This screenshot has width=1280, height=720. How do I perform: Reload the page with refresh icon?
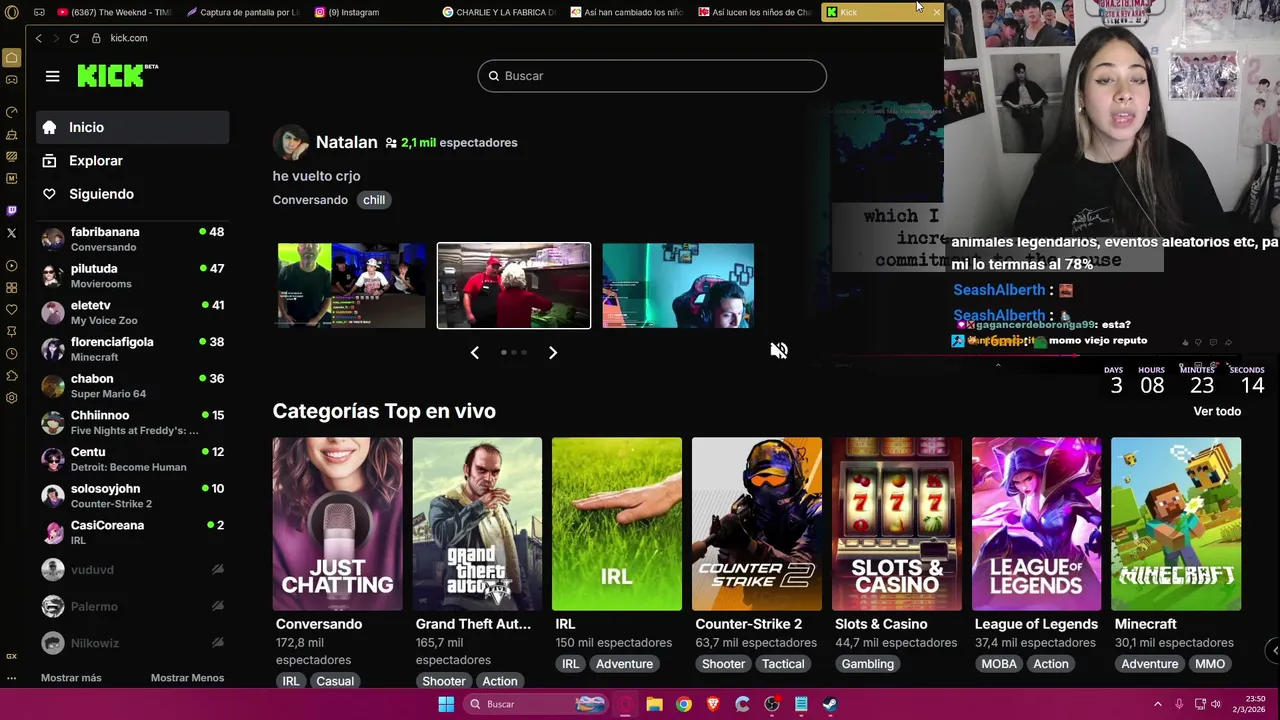point(74,38)
